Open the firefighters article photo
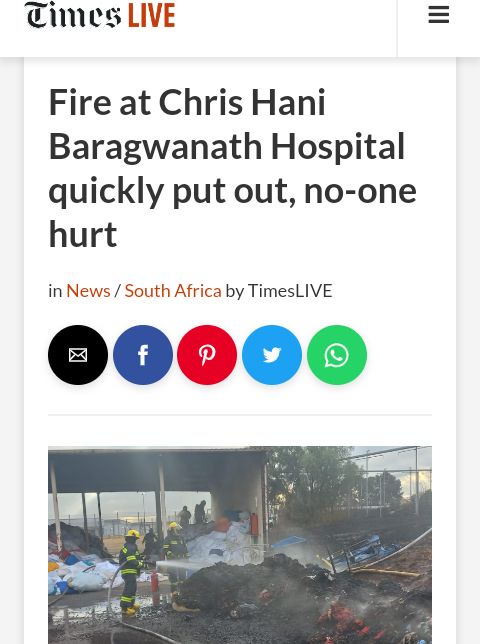This screenshot has height=644, width=480. (240, 545)
